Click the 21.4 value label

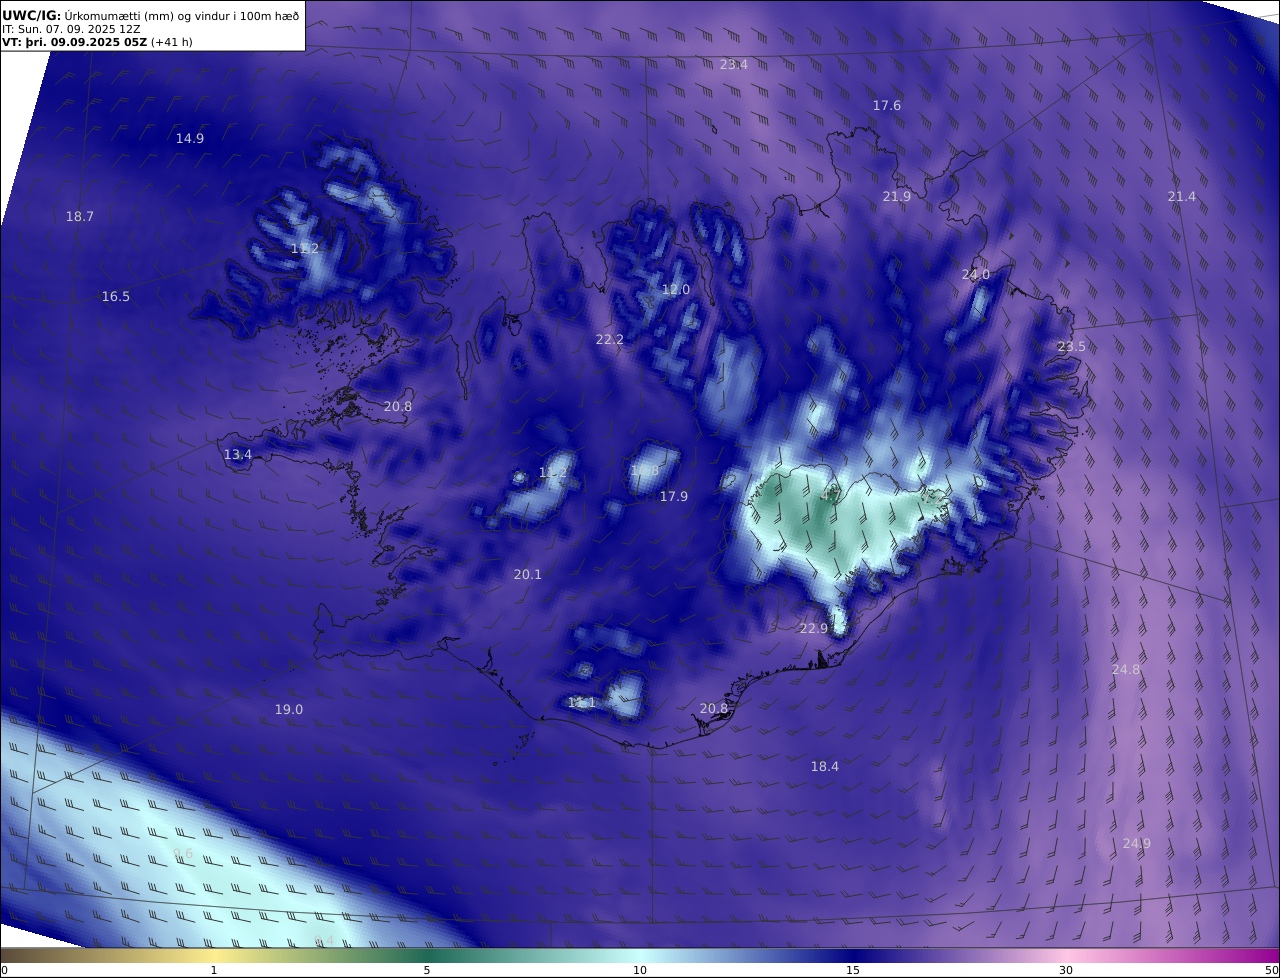point(1182,196)
